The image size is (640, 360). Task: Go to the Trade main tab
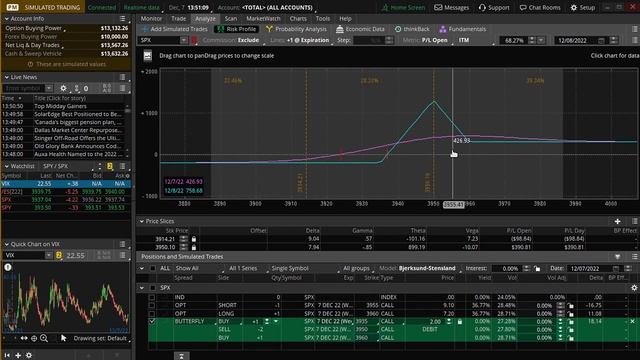178,18
